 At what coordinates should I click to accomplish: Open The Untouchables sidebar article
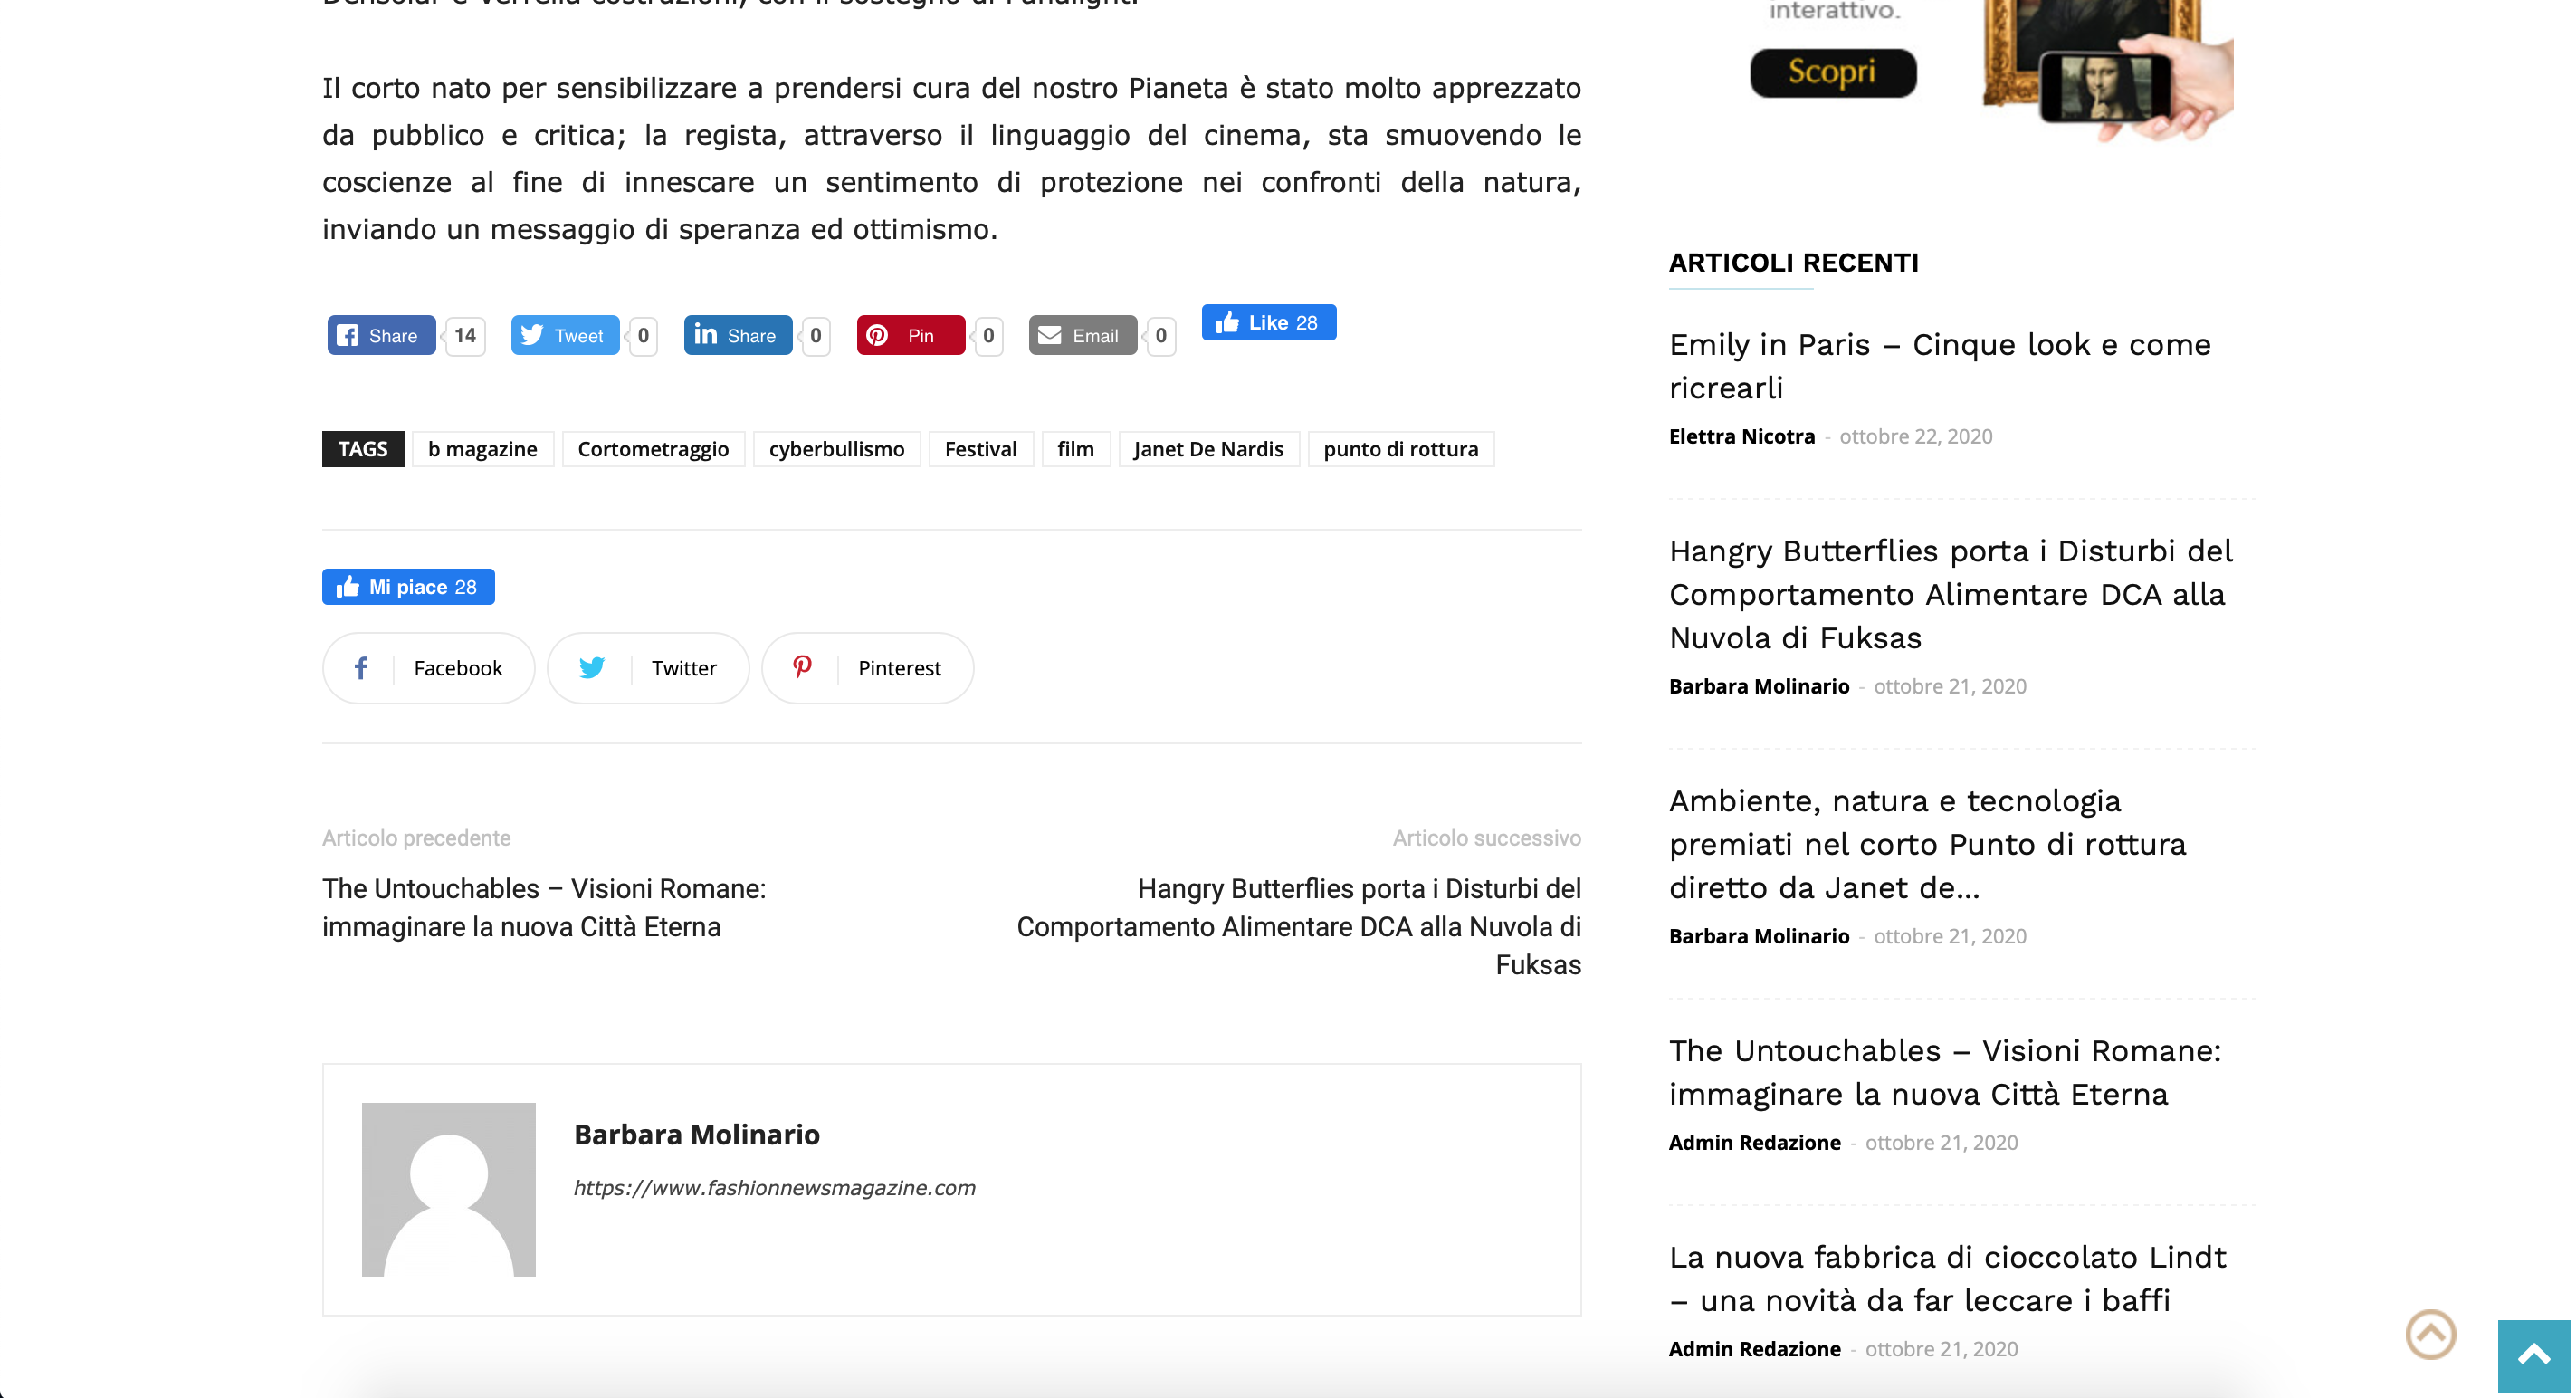[1944, 1071]
